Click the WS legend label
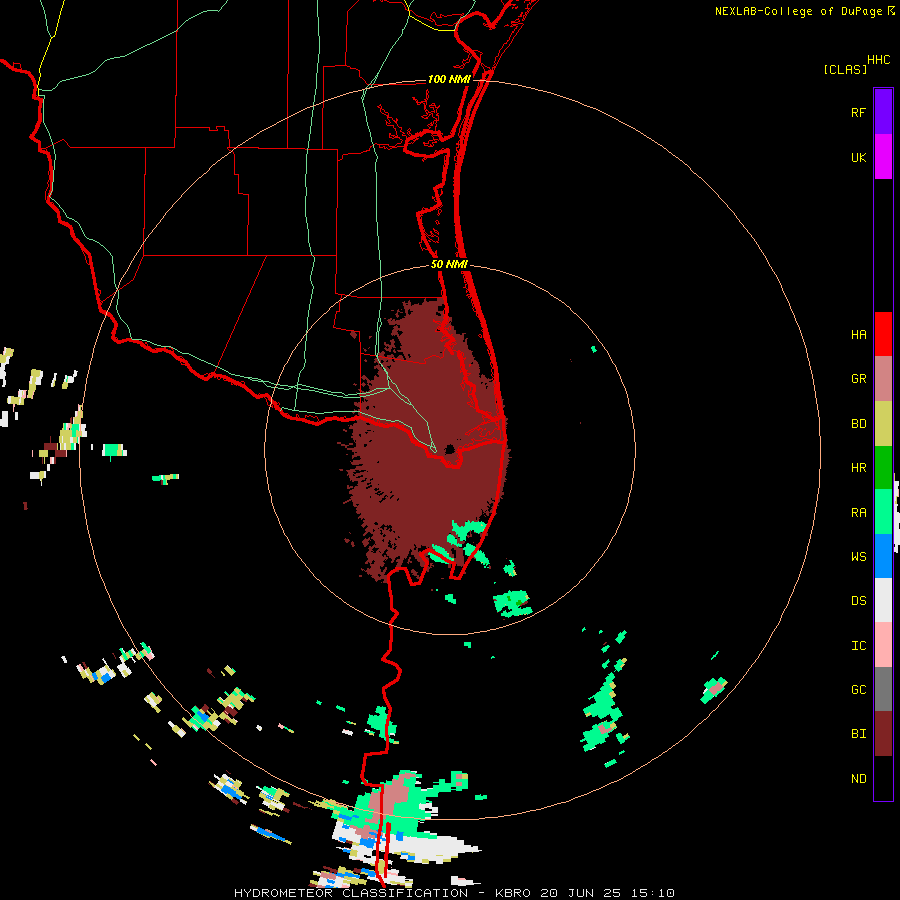 pos(859,556)
